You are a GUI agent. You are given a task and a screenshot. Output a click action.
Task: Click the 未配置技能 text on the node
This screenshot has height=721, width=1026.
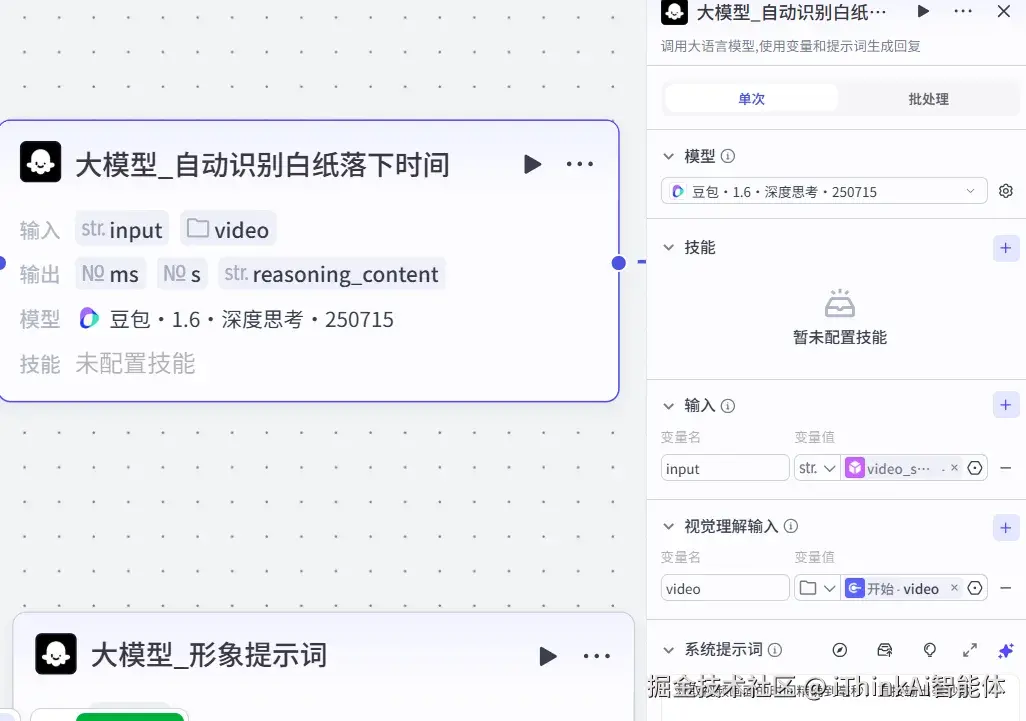[x=135, y=364]
